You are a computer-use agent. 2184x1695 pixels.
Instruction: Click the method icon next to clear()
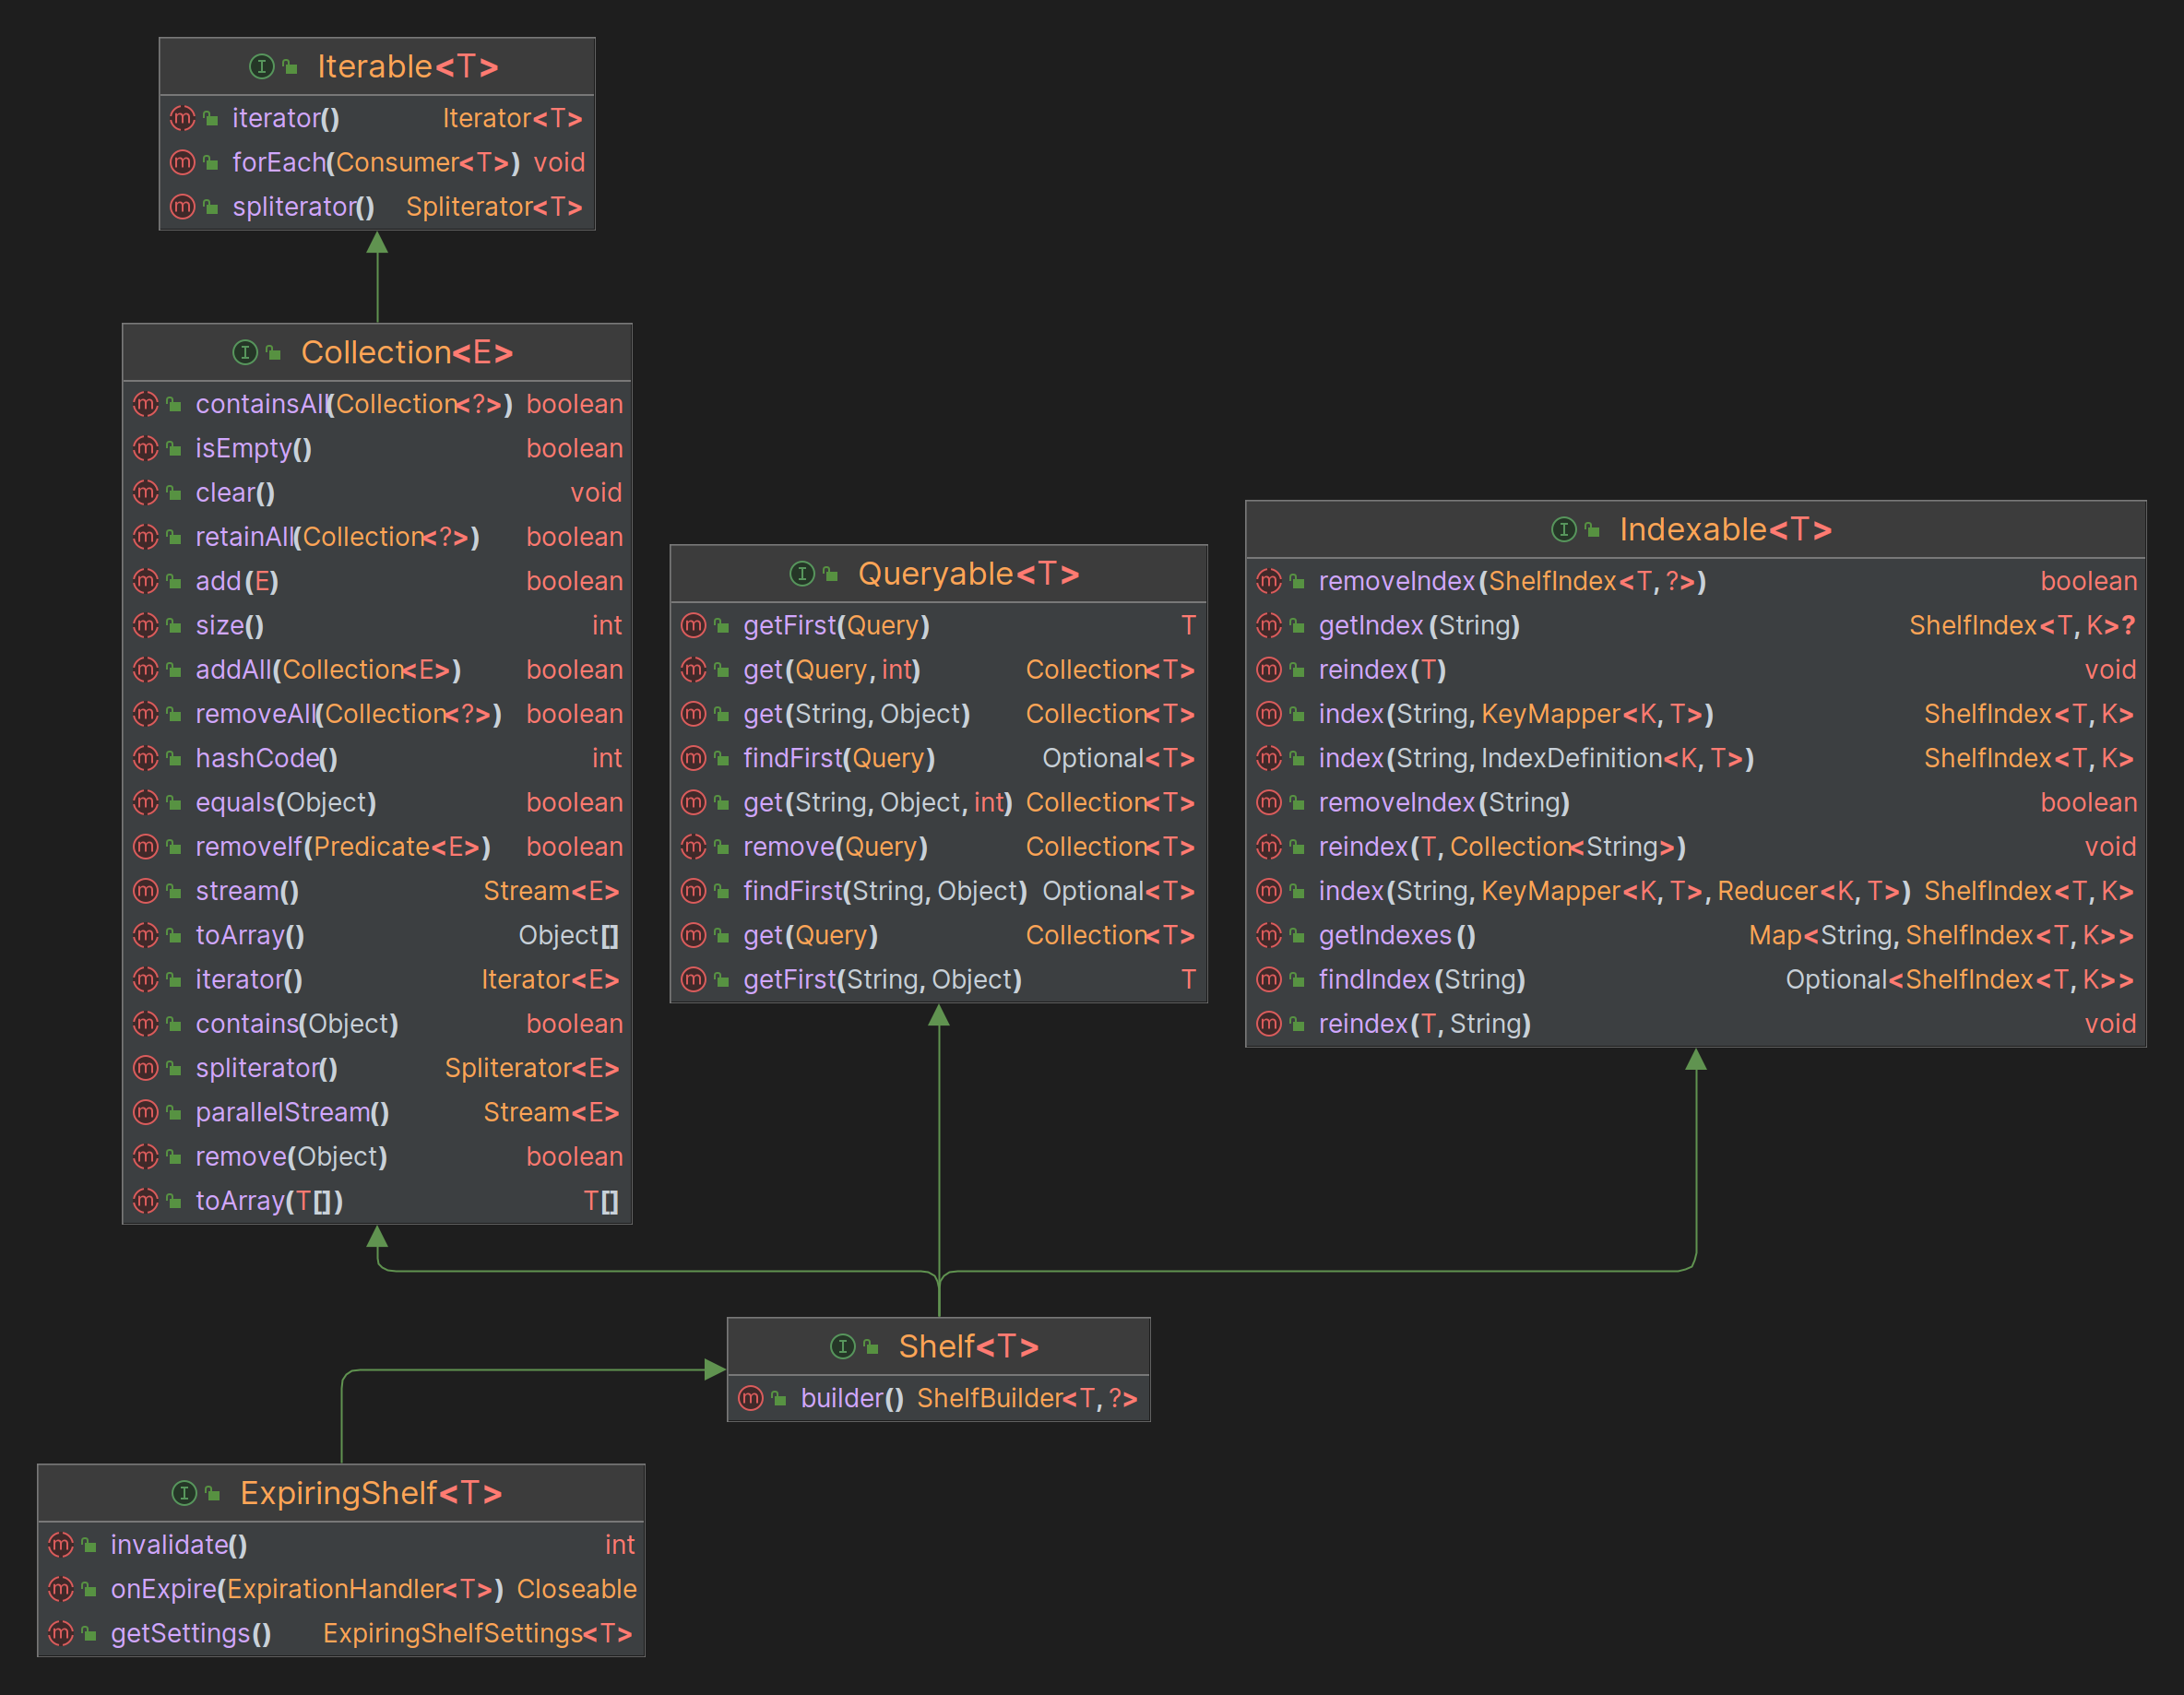click(146, 493)
